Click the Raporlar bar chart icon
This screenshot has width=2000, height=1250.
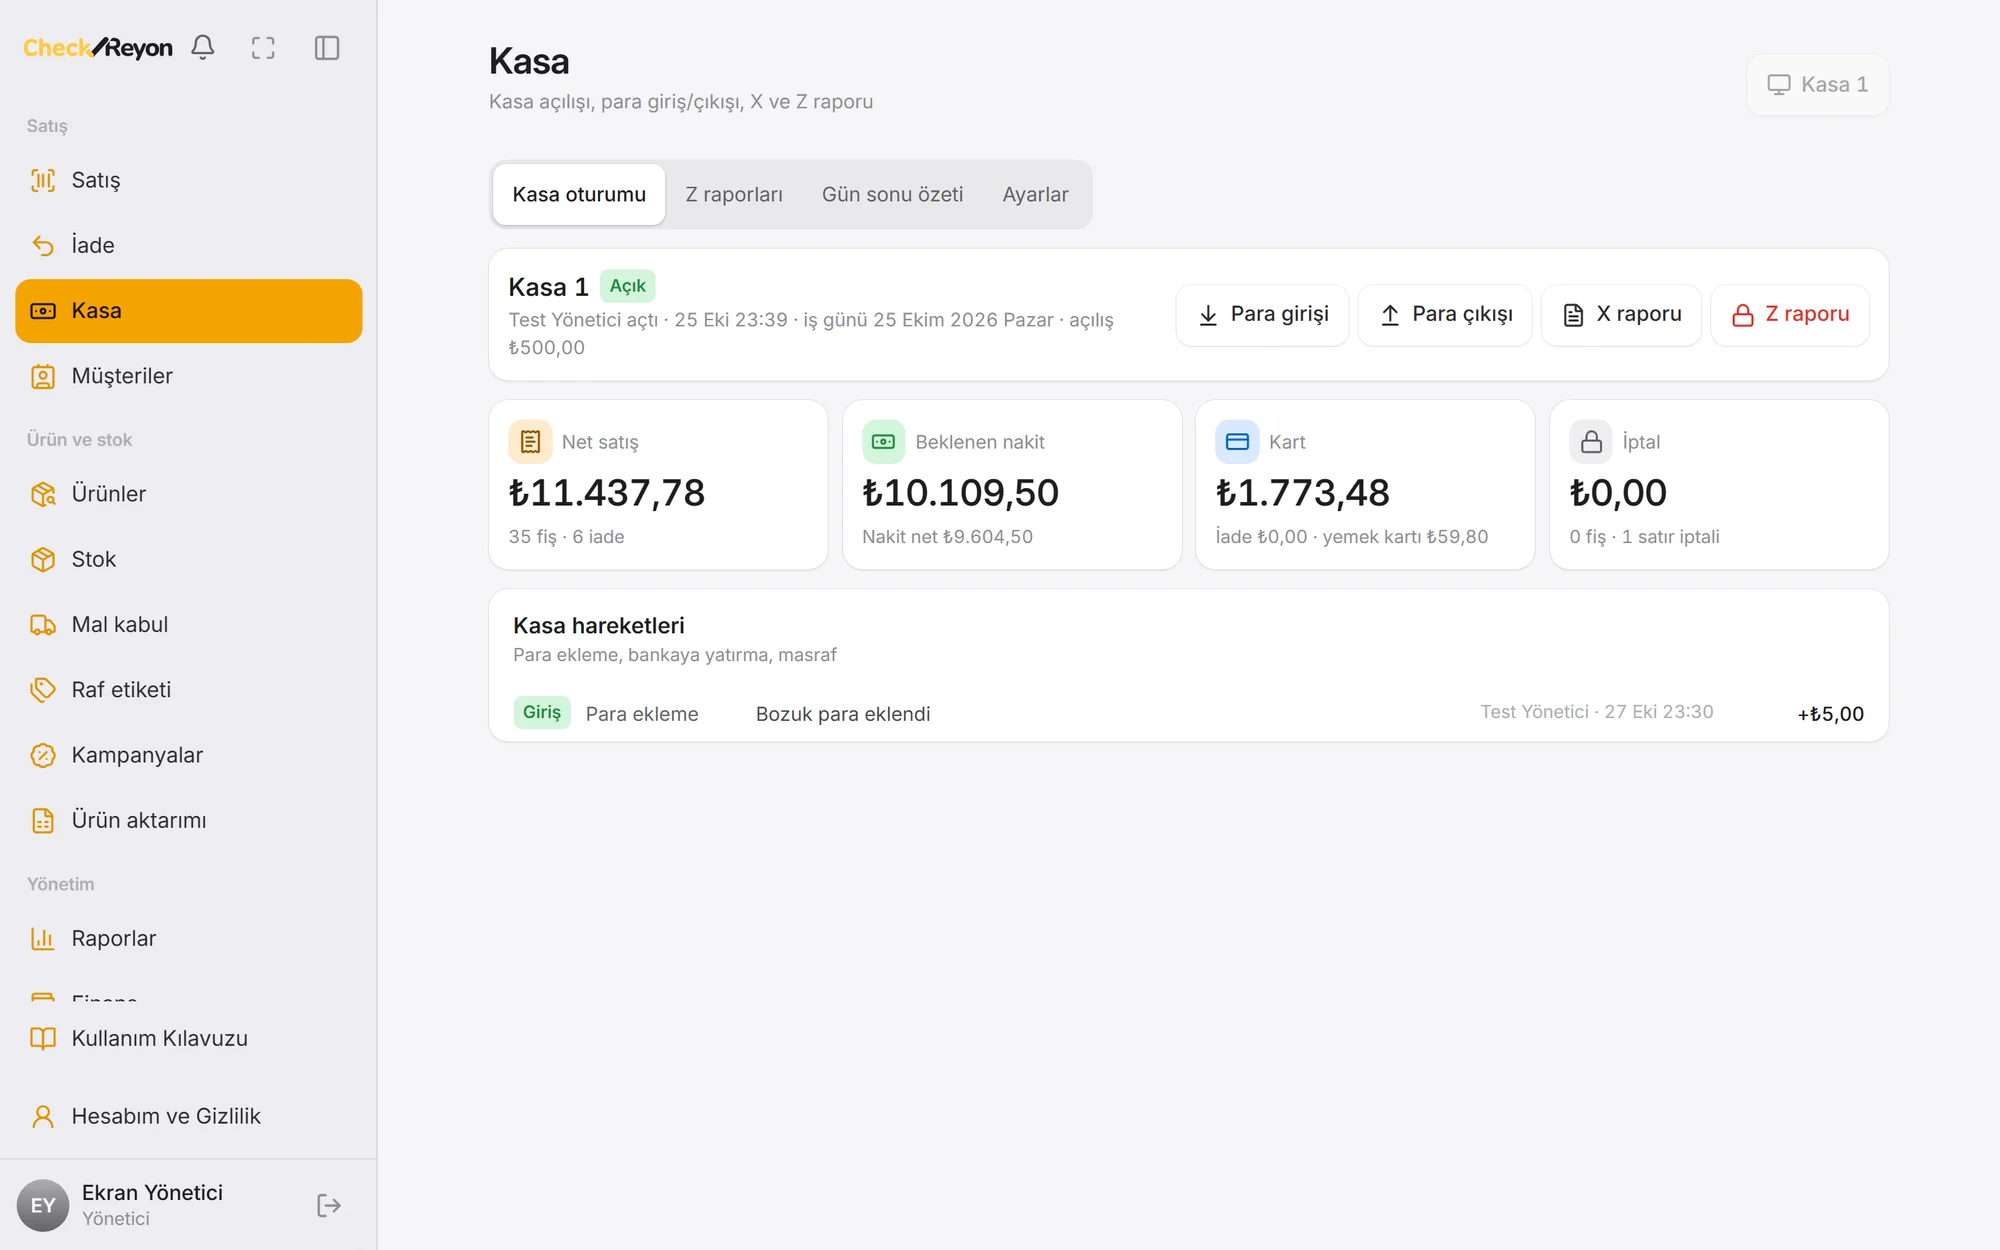43,938
